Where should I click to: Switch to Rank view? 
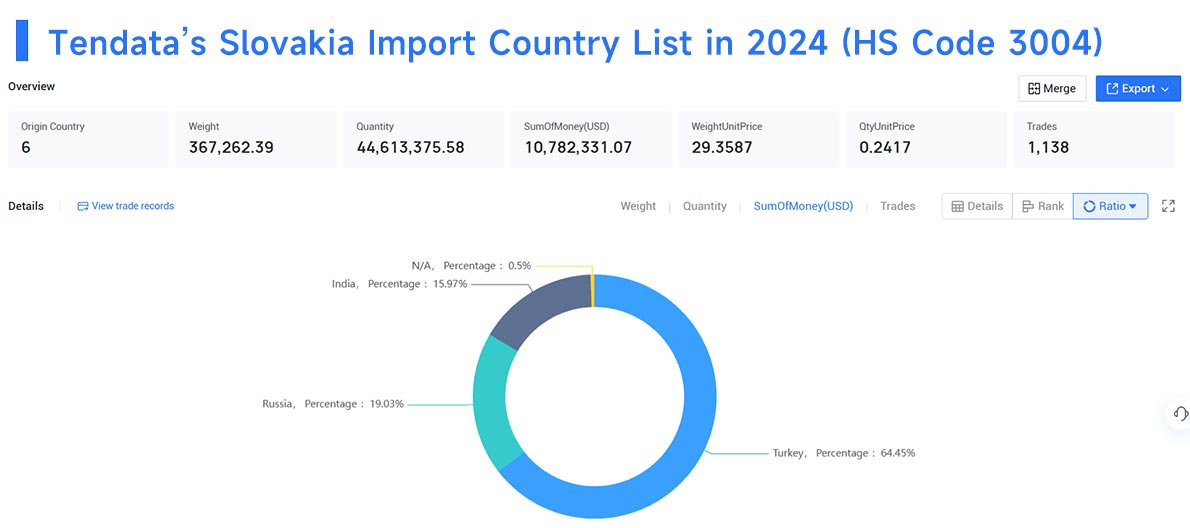[1043, 206]
